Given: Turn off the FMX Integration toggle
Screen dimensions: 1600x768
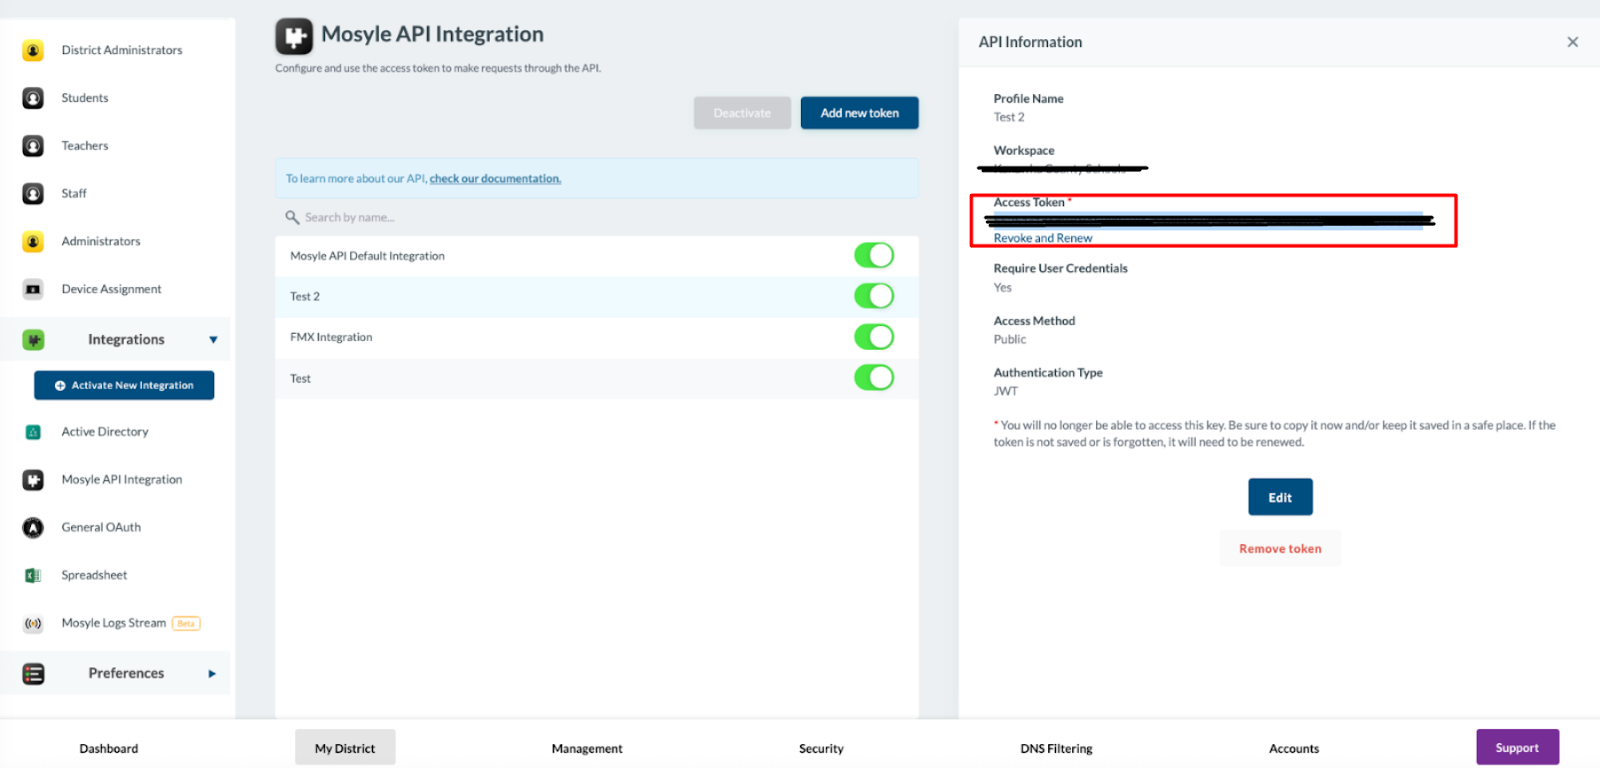Looking at the screenshot, I should pos(874,337).
